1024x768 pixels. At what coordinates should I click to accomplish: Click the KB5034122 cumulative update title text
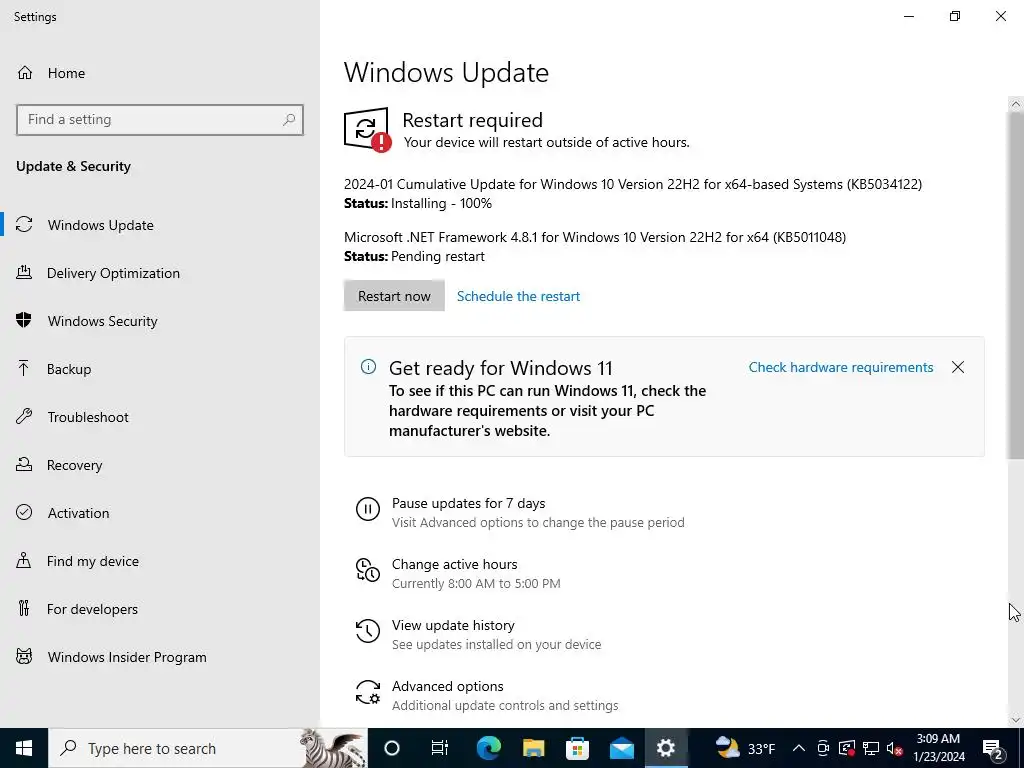click(633, 184)
